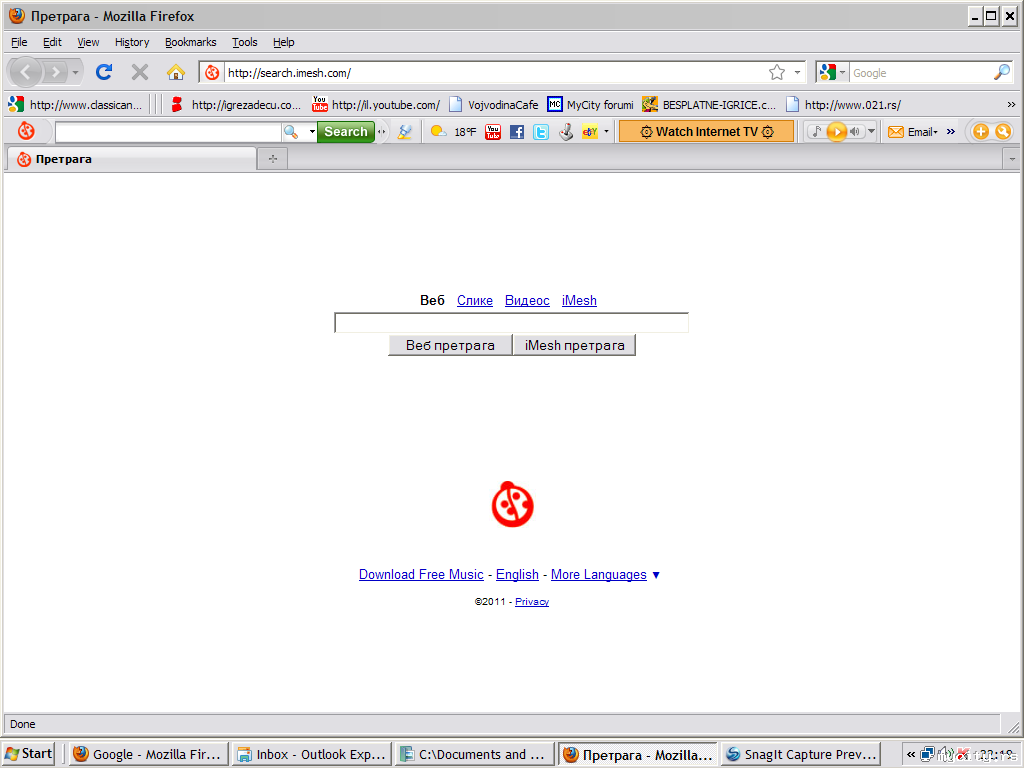Open Twitter icon in the toolbar

click(541, 132)
